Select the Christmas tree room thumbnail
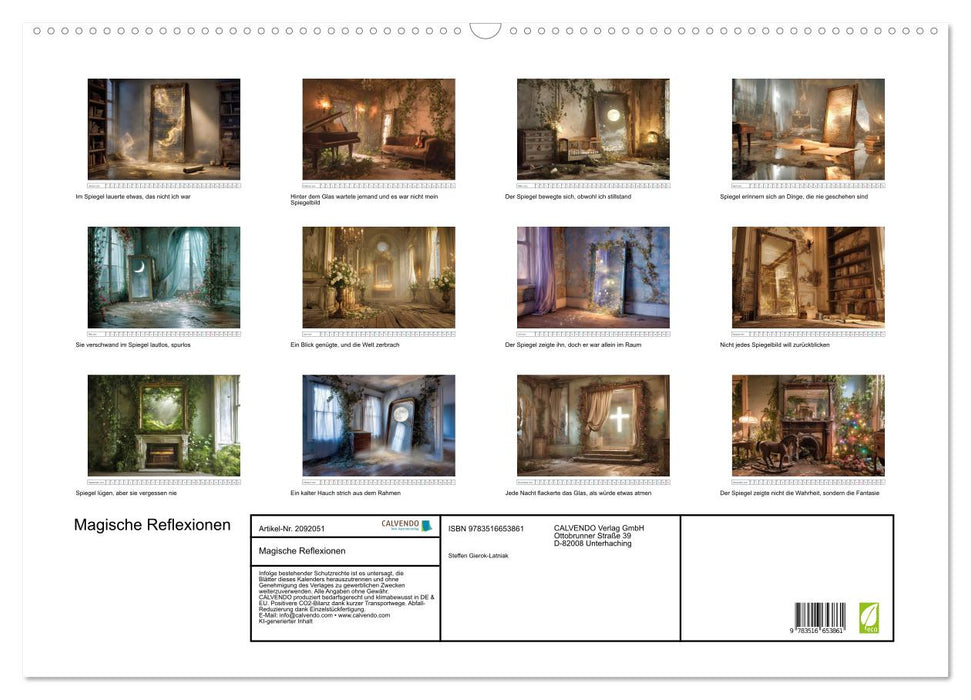This screenshot has width=971, height=700. 808,425
